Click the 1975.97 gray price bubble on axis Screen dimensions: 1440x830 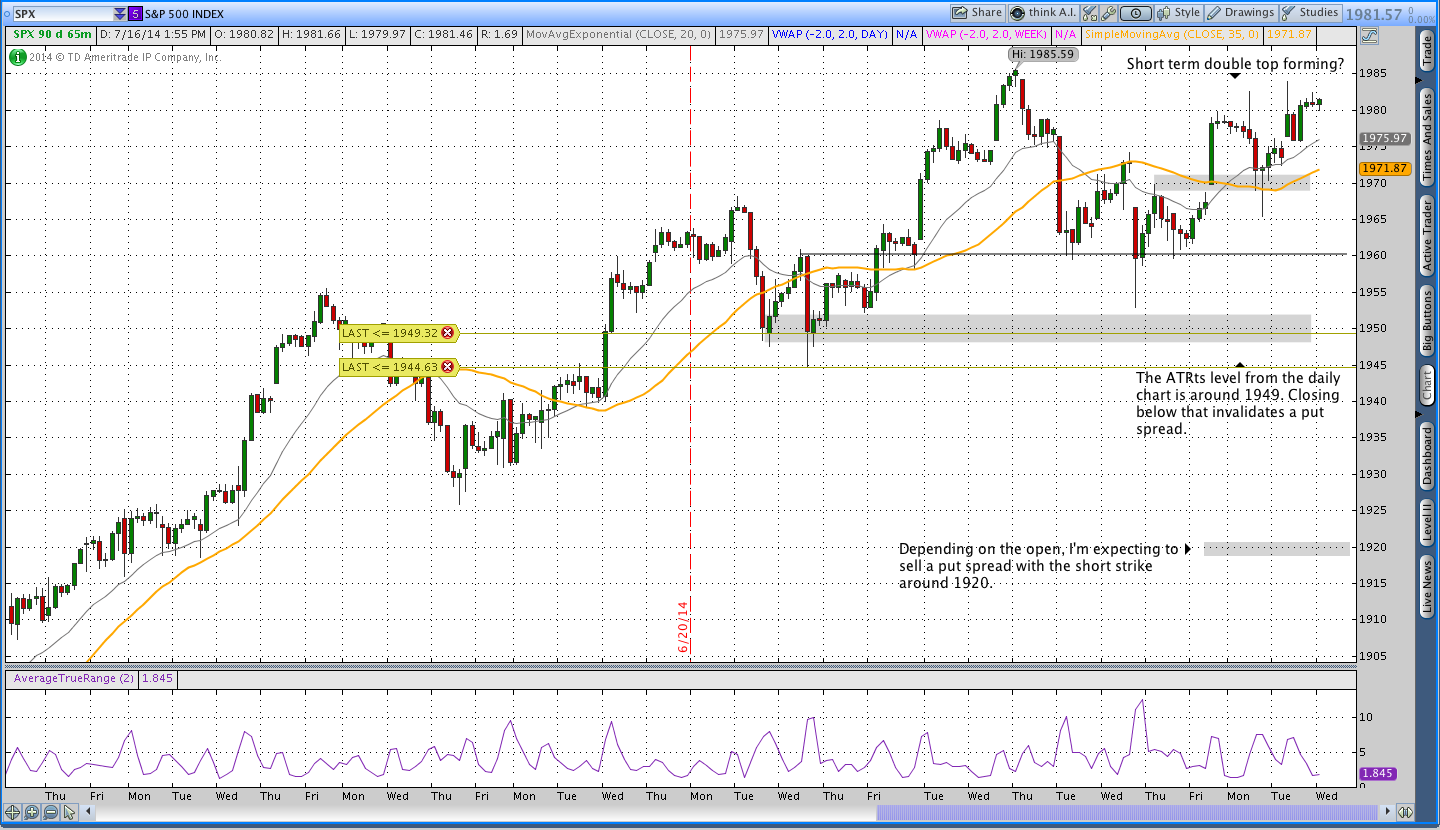point(1385,138)
